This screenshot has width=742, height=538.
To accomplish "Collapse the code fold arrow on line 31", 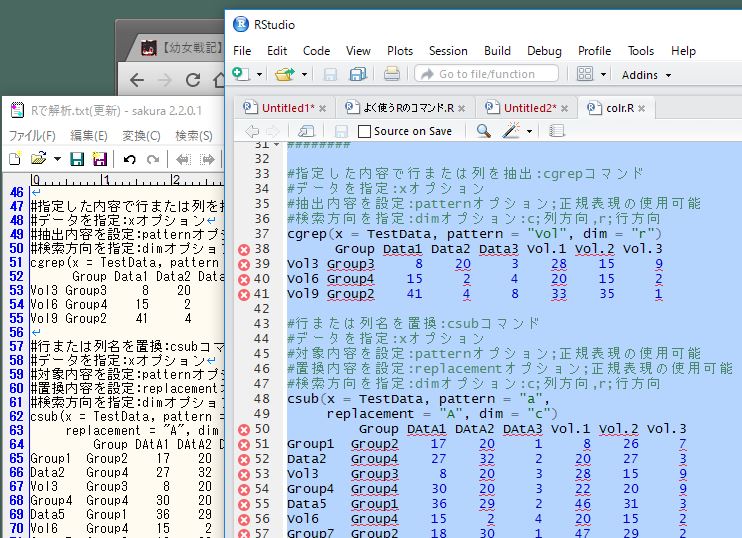I will coord(277,144).
